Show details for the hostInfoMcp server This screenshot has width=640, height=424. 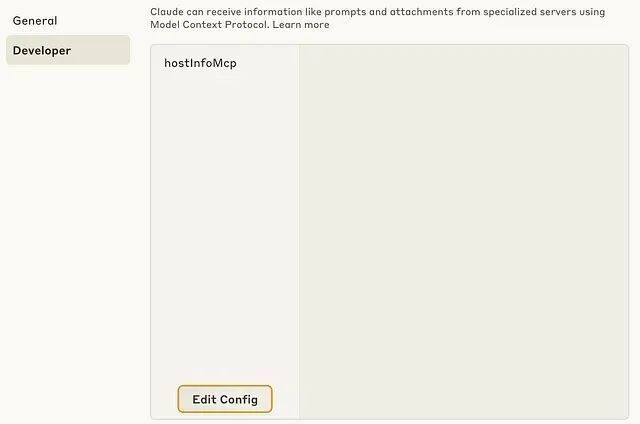pos(200,63)
